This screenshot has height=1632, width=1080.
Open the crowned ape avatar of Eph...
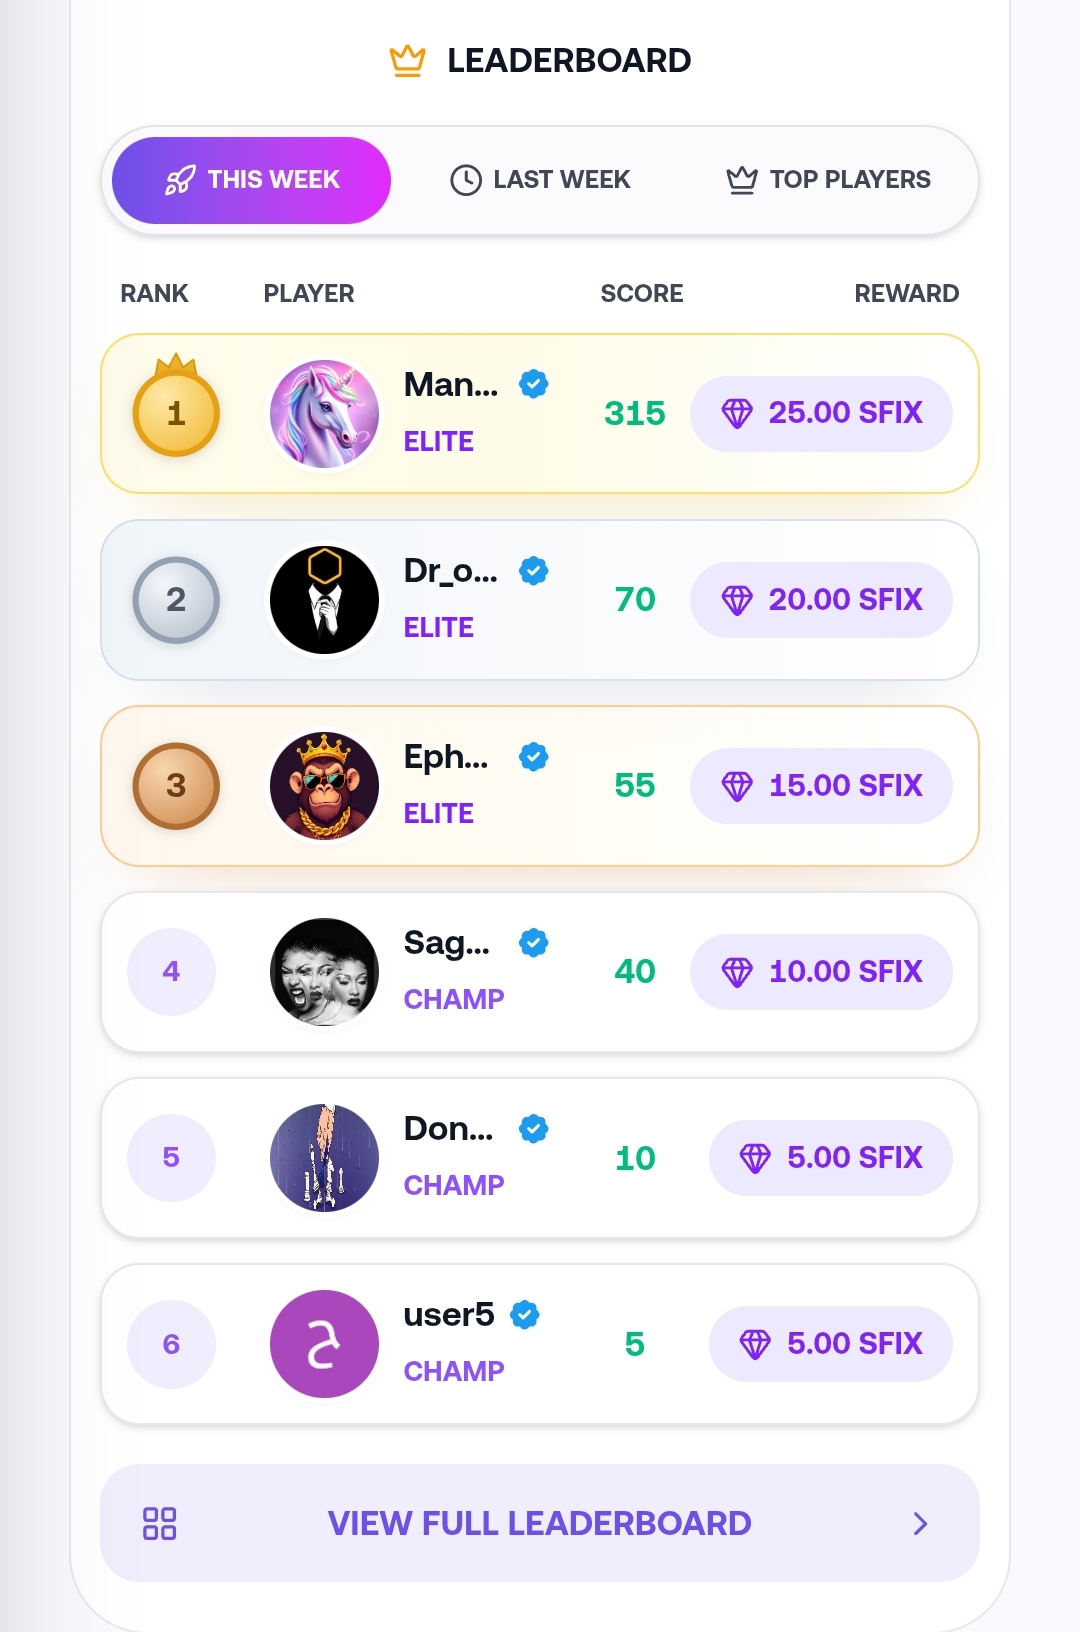coord(325,786)
